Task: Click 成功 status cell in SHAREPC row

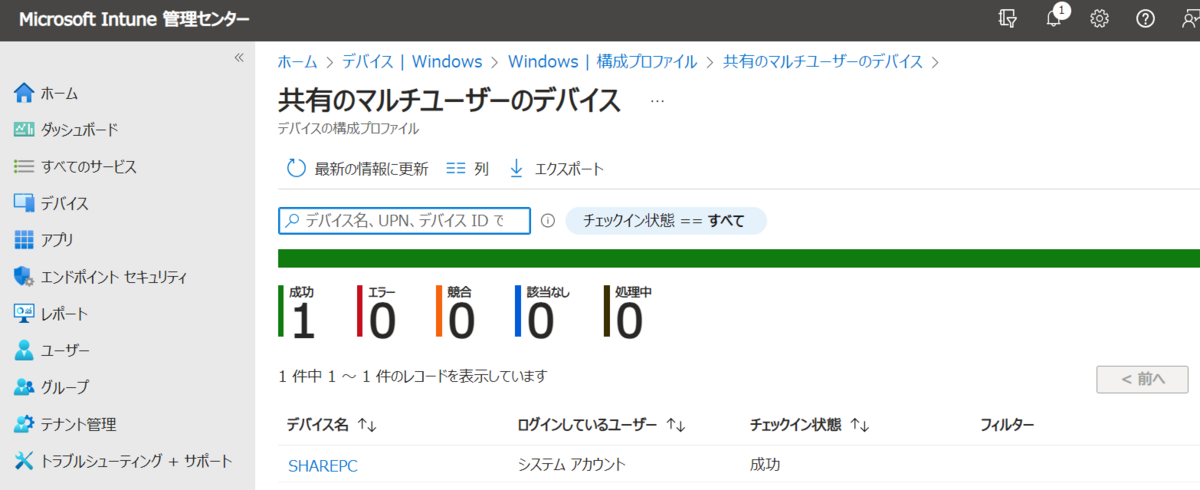Action: (765, 465)
